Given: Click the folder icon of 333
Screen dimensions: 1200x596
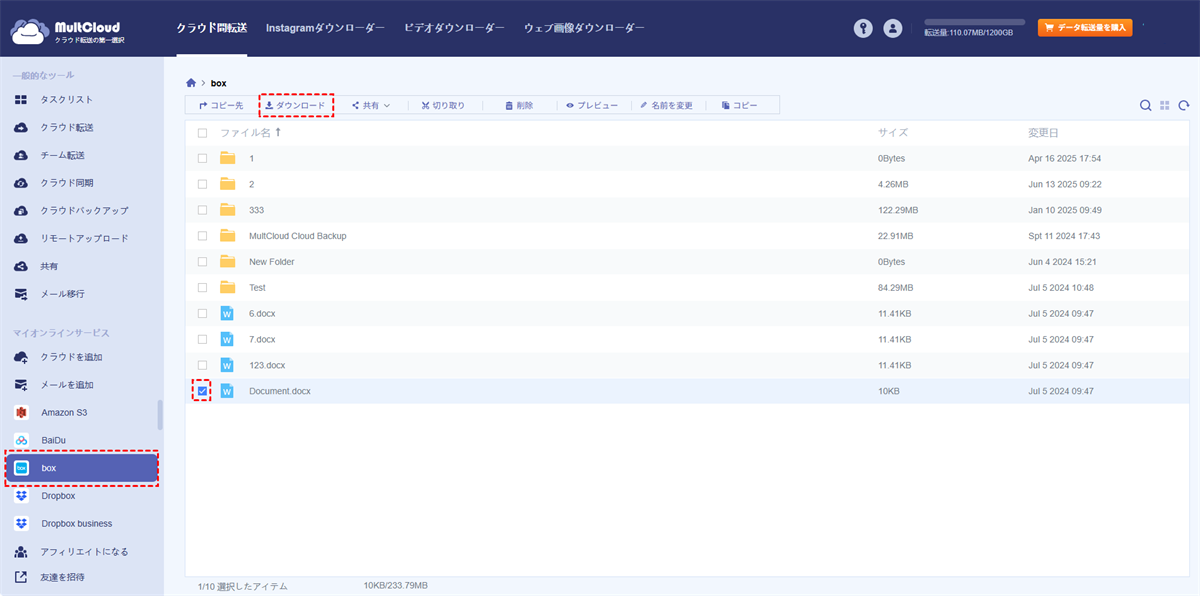Looking at the screenshot, I should coord(227,210).
